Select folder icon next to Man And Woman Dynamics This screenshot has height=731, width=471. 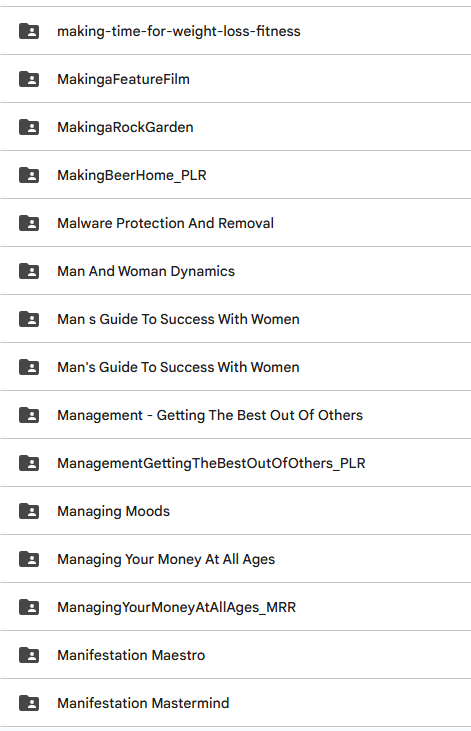click(x=29, y=271)
